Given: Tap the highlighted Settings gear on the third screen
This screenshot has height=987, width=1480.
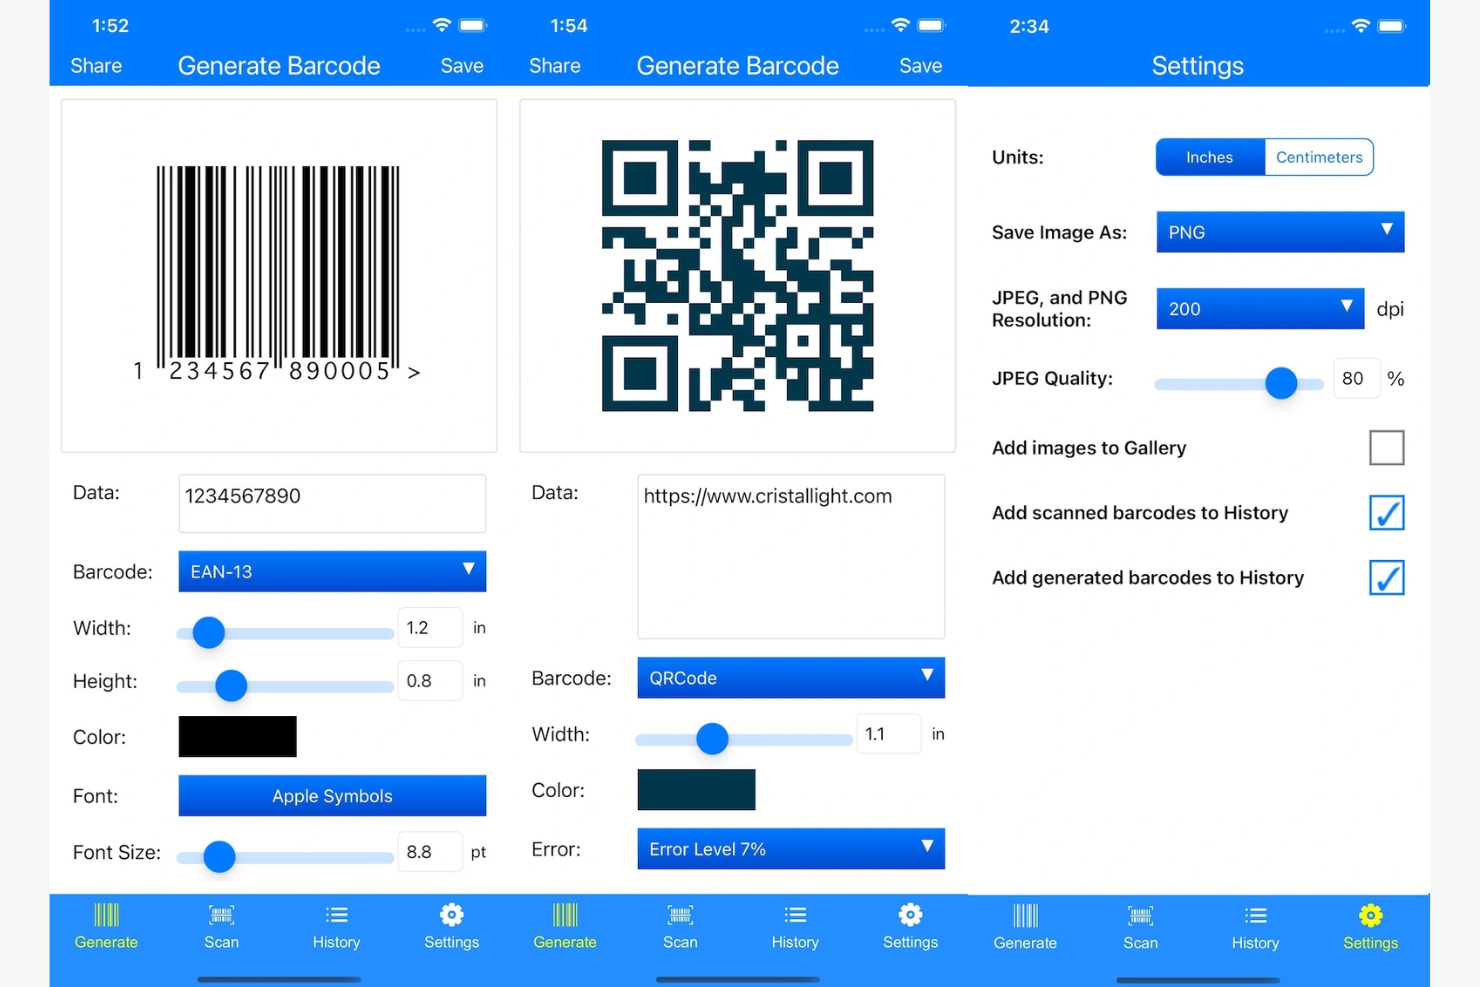Looking at the screenshot, I should coord(1370,915).
